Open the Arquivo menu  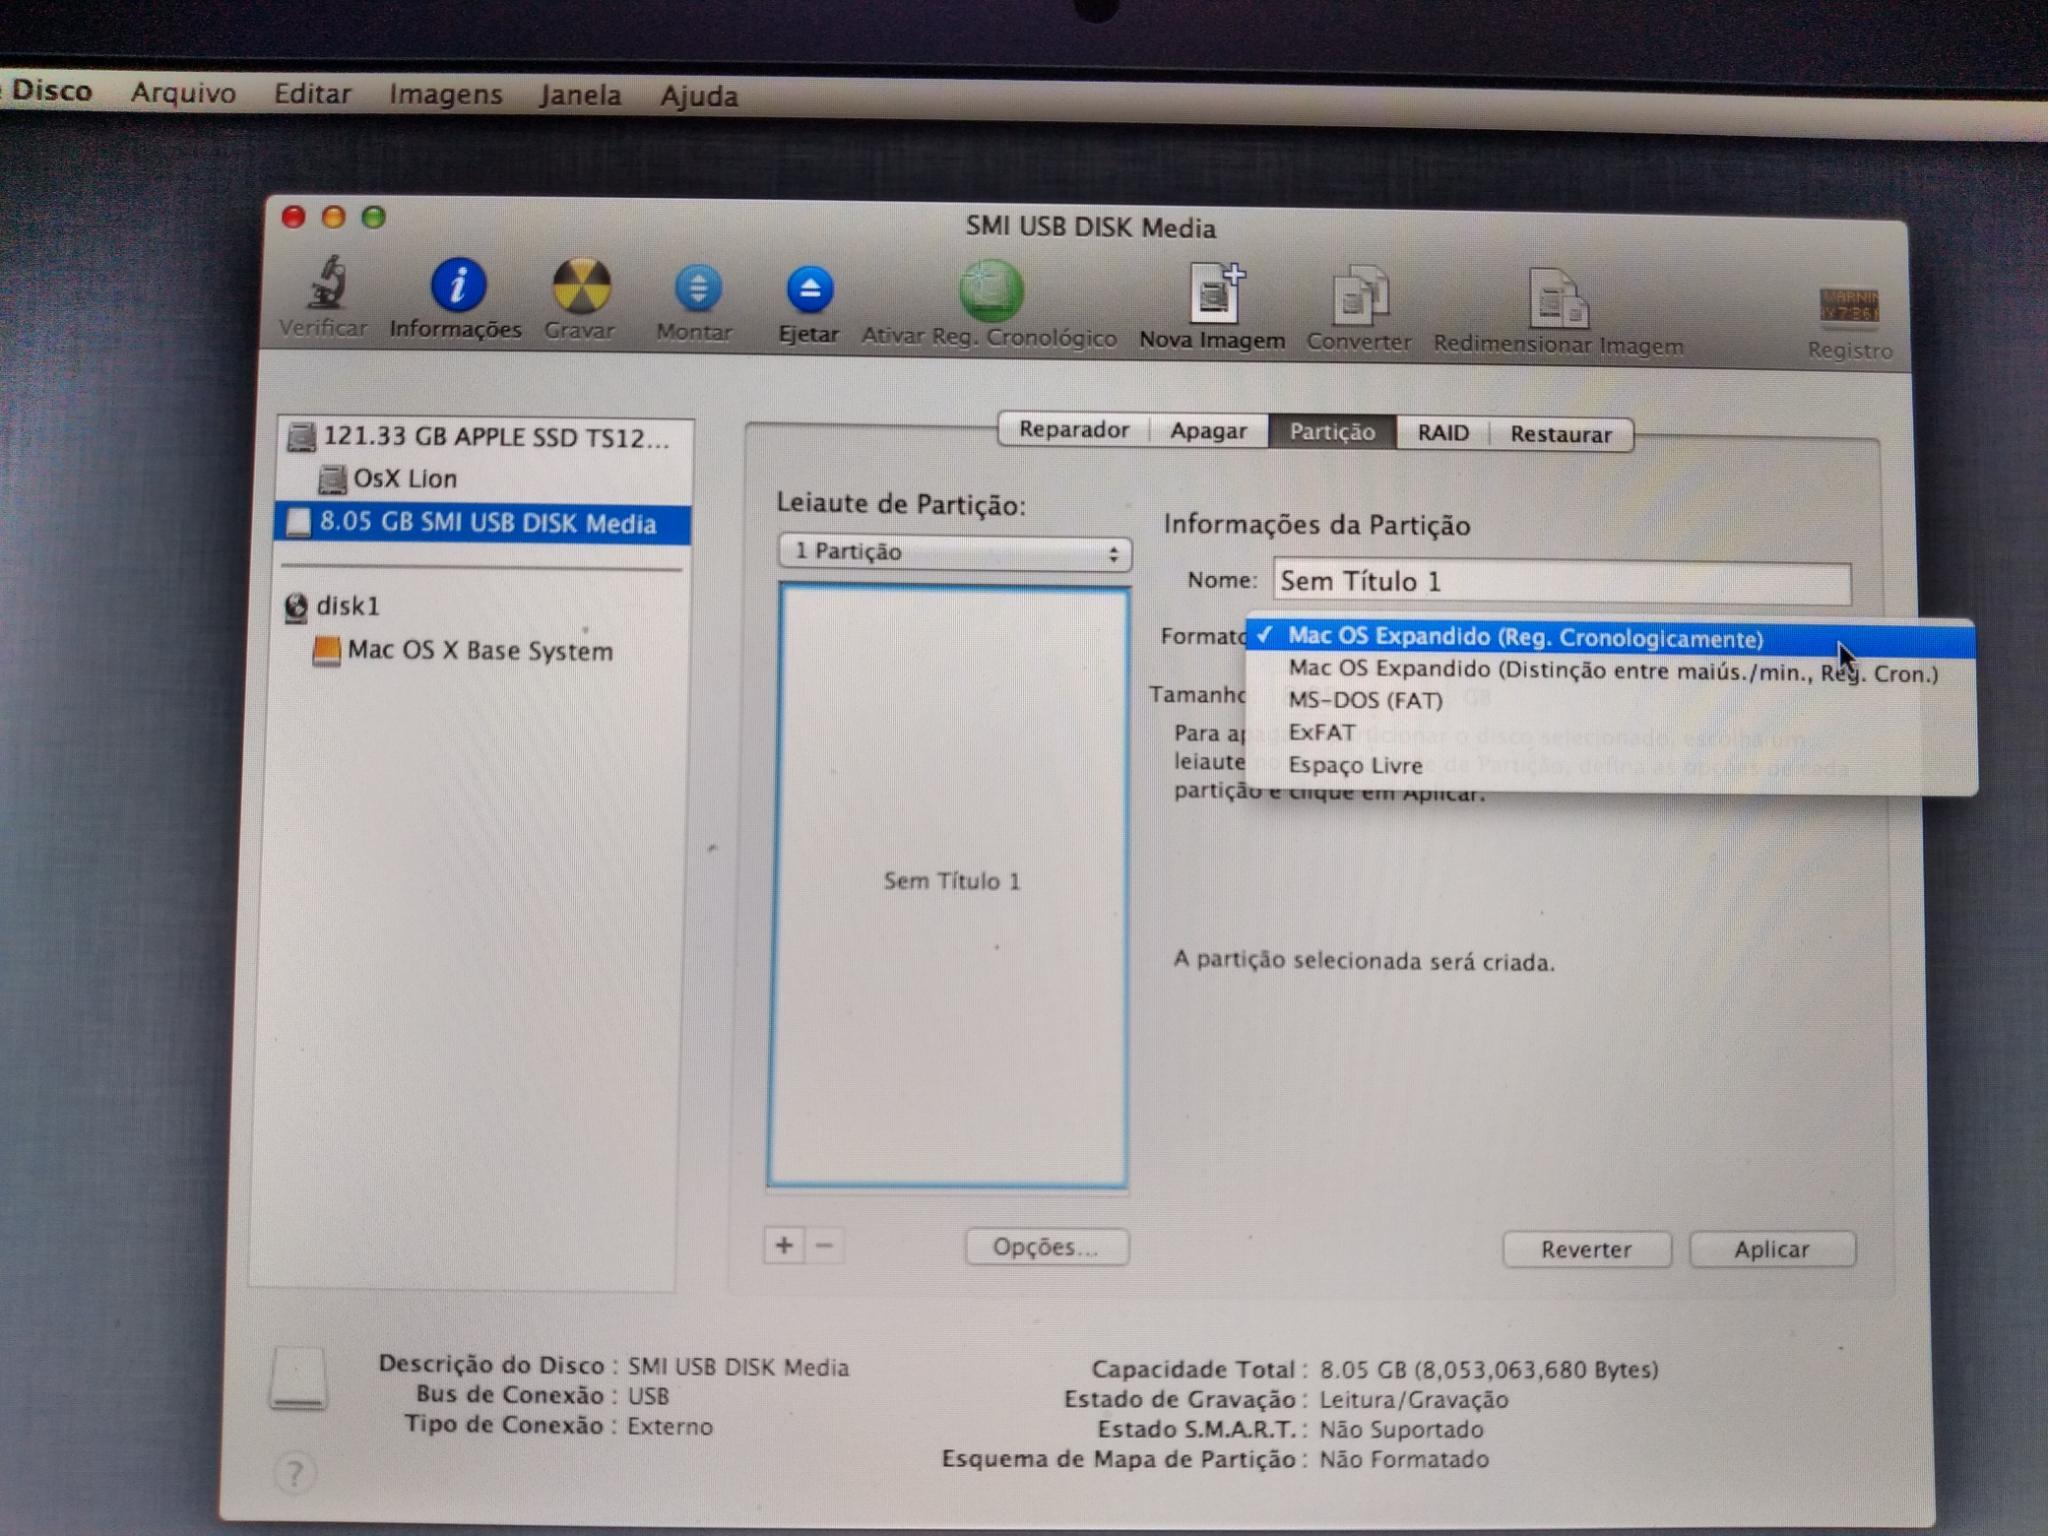184,93
